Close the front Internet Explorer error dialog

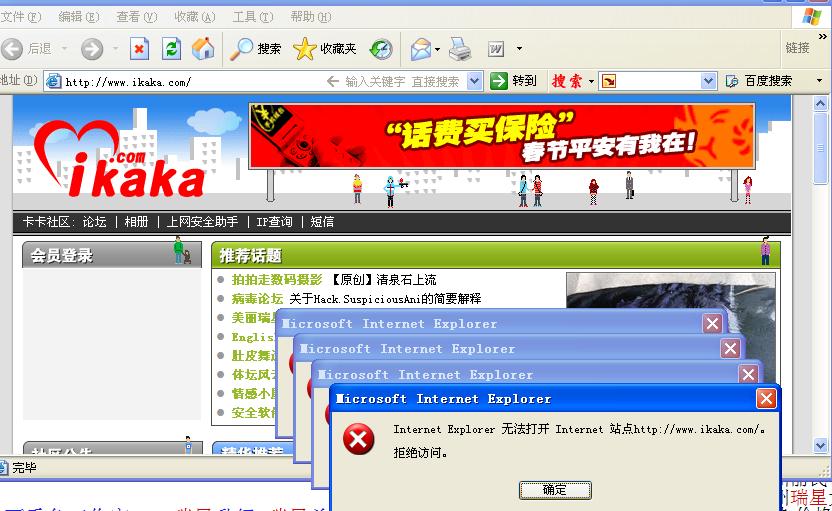766,399
